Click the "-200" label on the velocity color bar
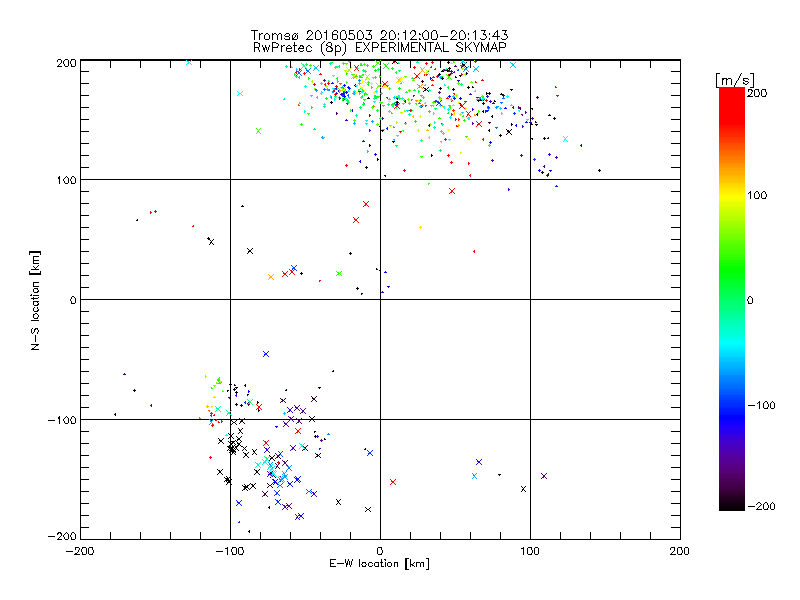Screen dimensions: 800x600 pyautogui.click(x=761, y=506)
